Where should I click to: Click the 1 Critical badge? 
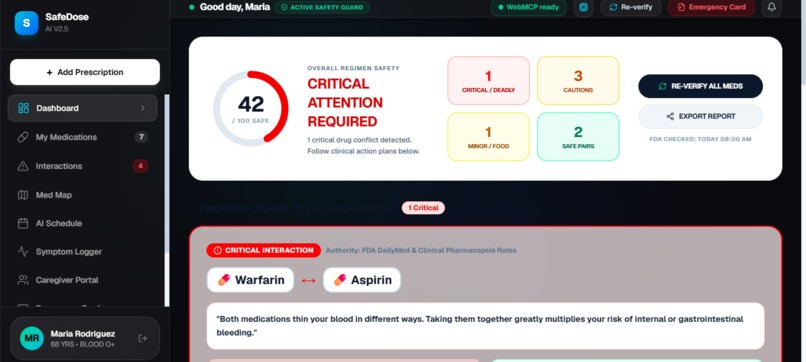click(423, 208)
